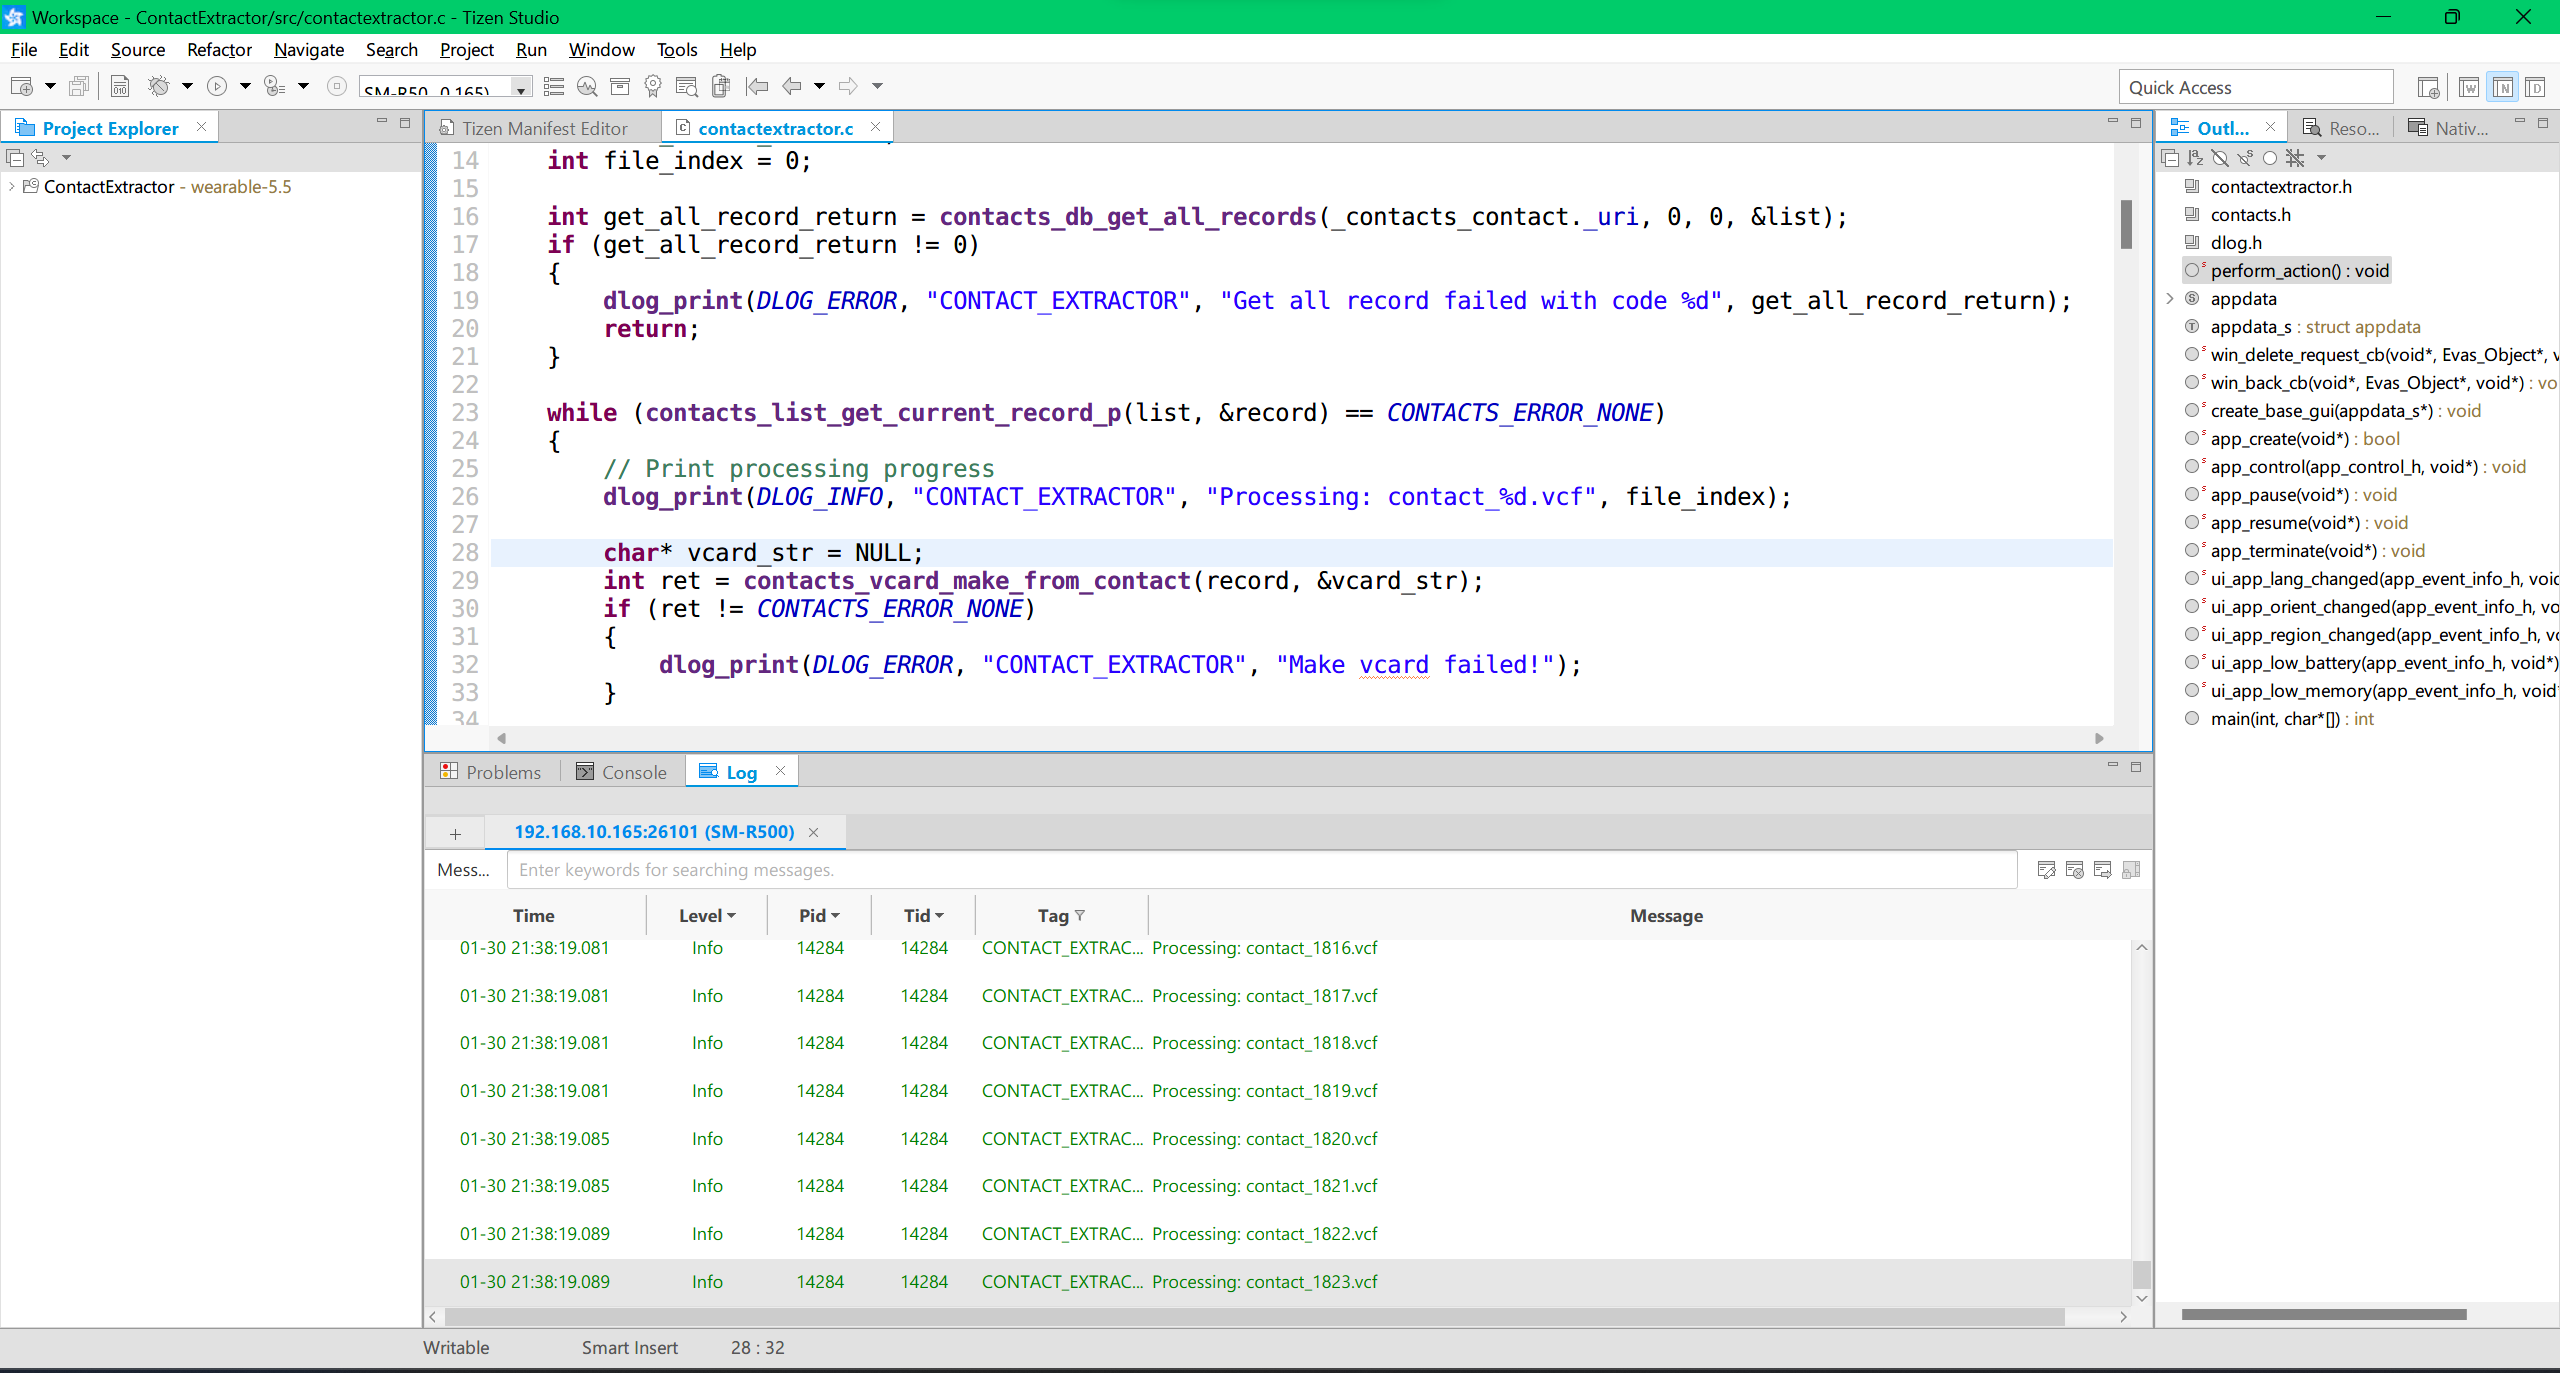The width and height of the screenshot is (2560, 1373).
Task: Click the Stop icon in toolbar
Action: coord(337,87)
